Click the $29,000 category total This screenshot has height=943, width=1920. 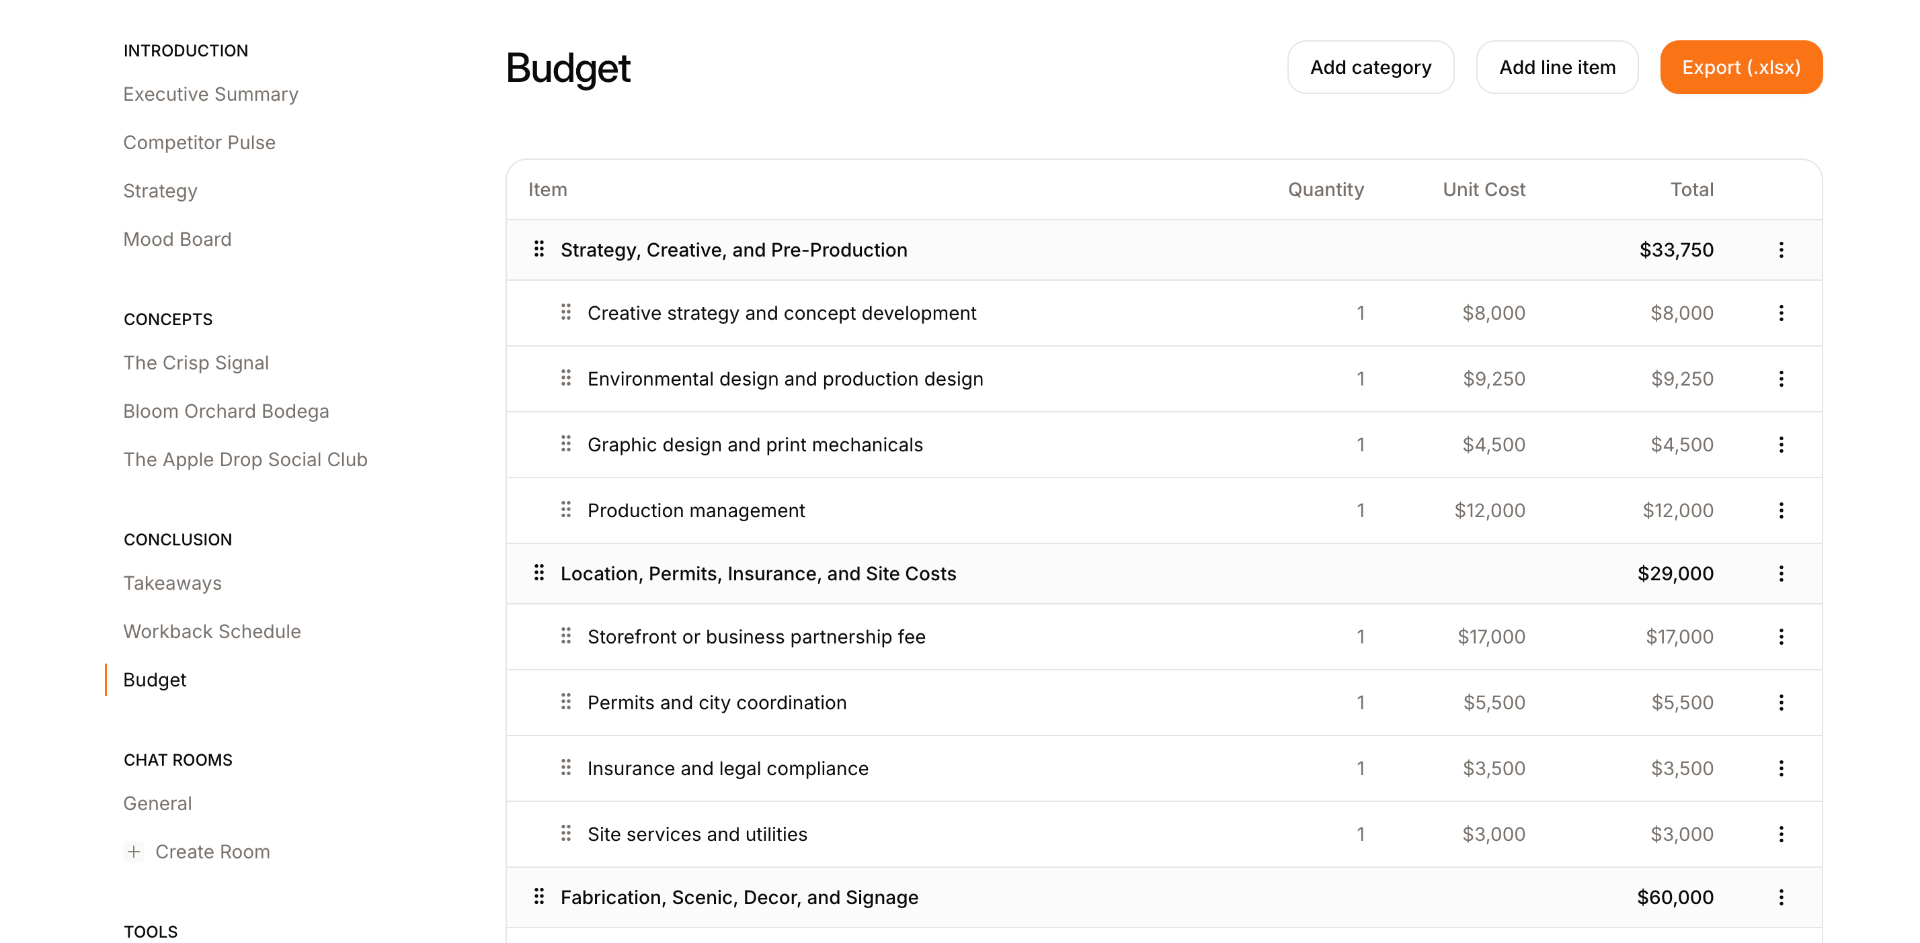(1675, 574)
